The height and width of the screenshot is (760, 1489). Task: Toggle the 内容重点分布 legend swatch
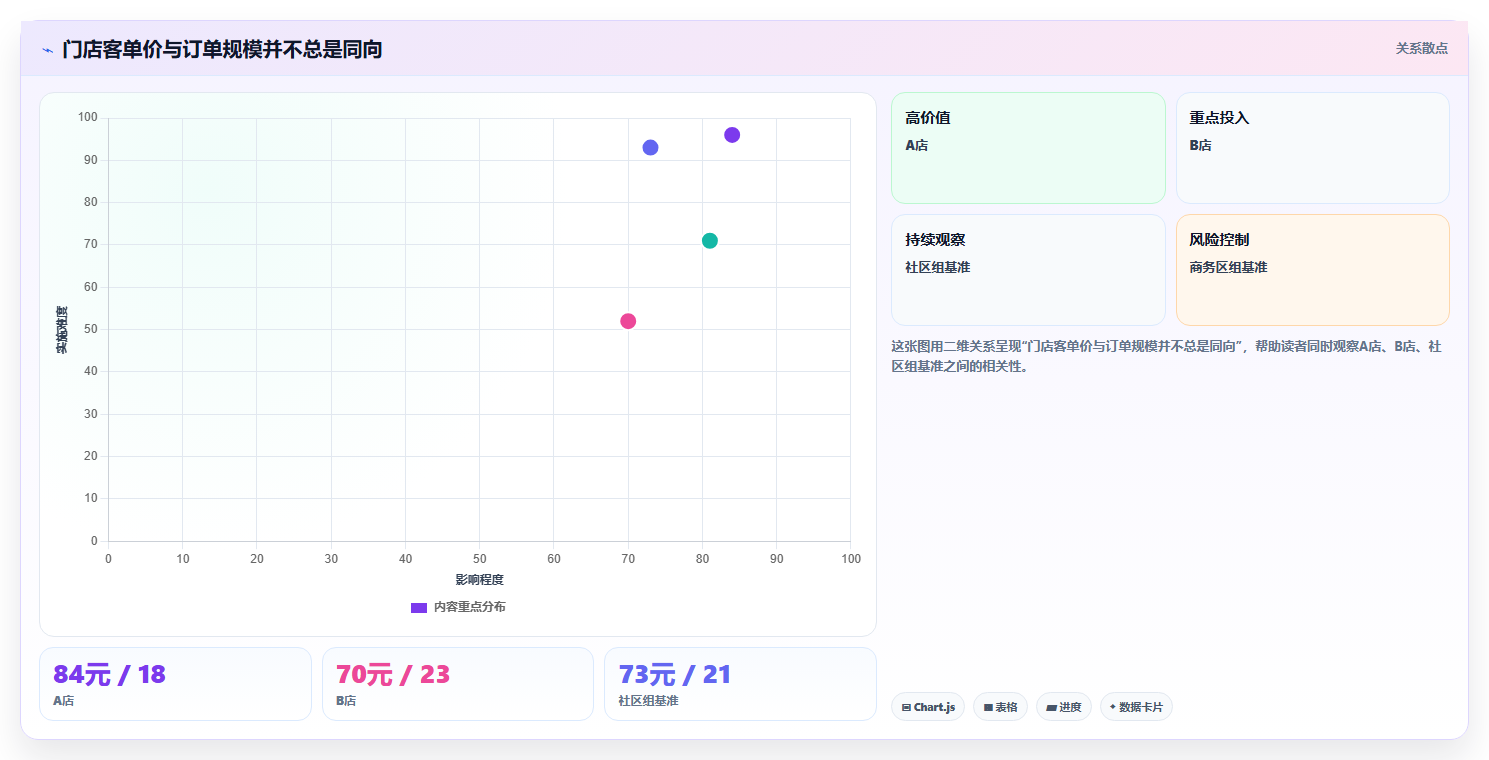419,608
